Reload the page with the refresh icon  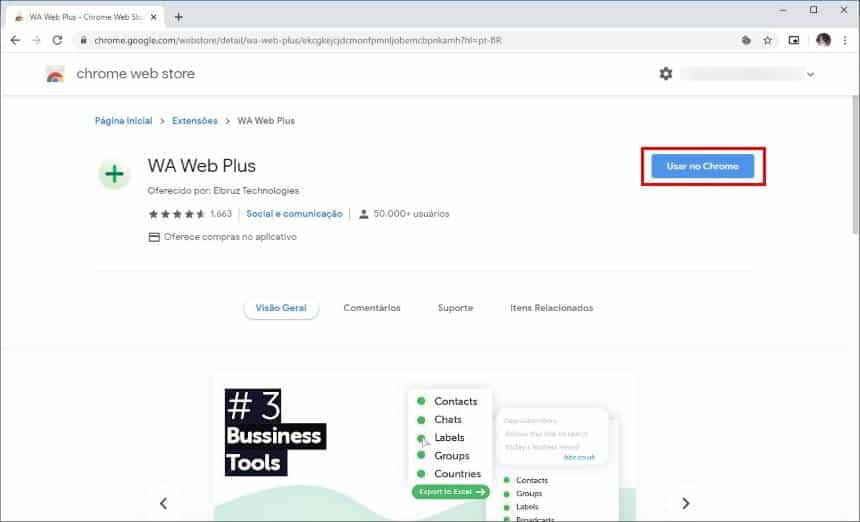[x=57, y=40]
